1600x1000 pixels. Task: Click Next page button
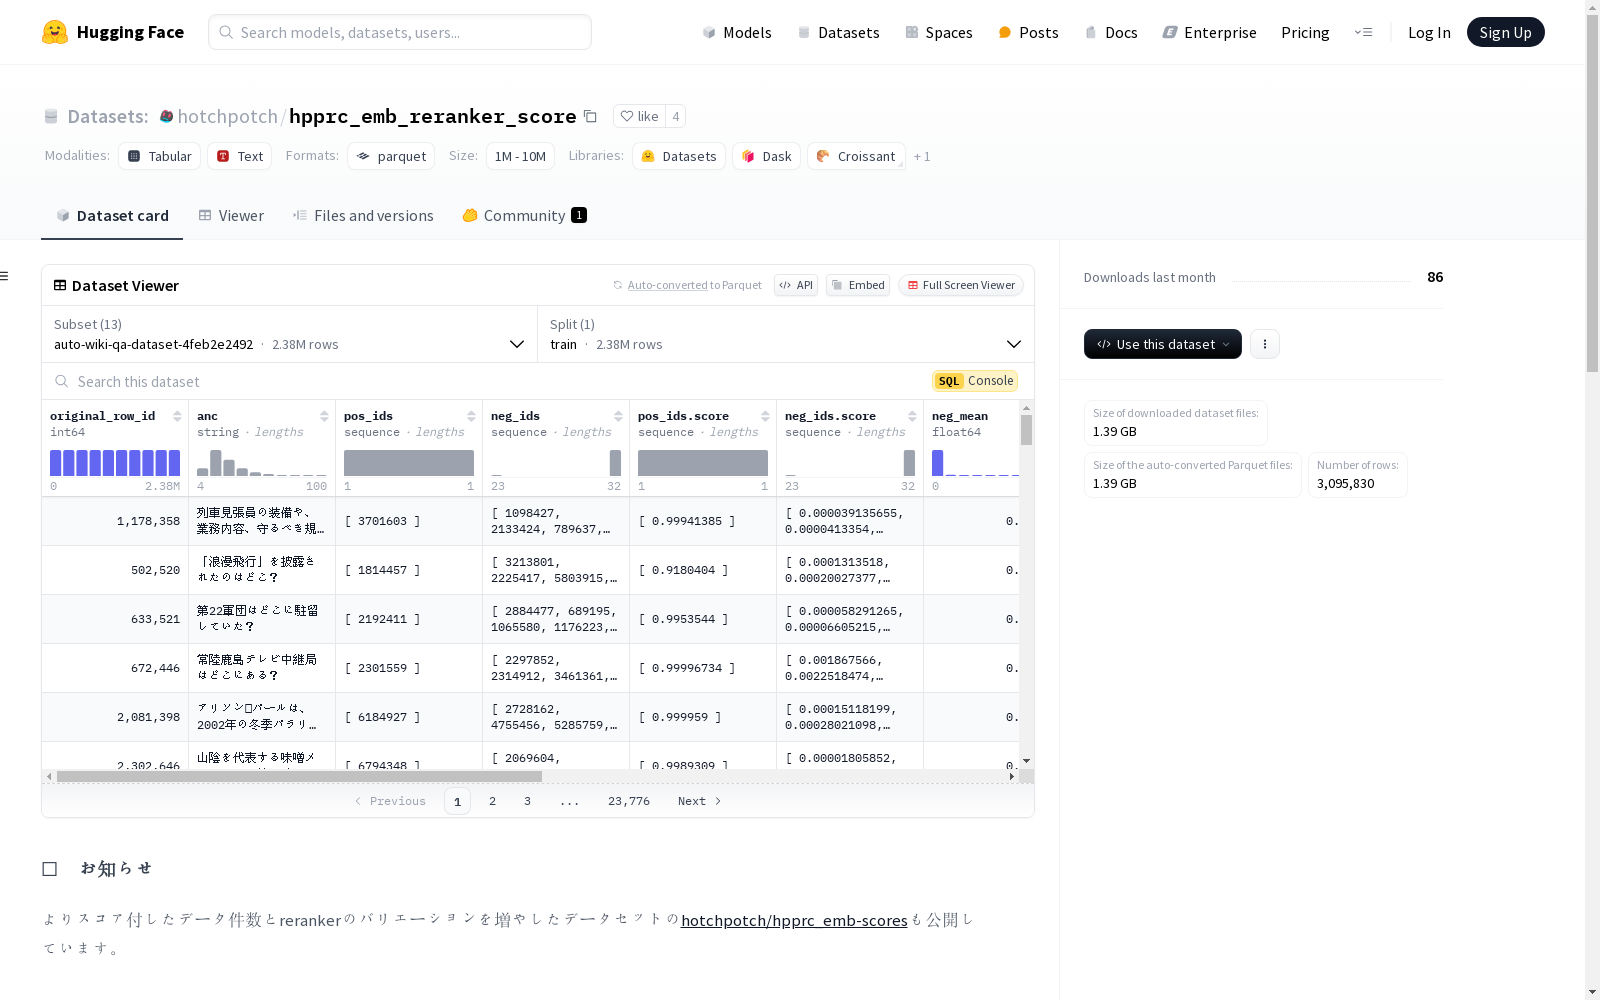tap(699, 801)
